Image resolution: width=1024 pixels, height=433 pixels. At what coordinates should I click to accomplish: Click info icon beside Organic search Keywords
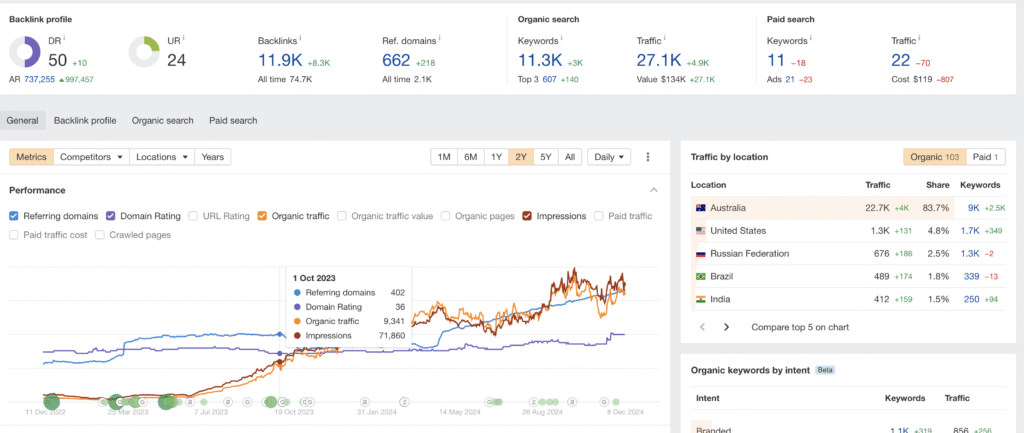tap(564, 39)
